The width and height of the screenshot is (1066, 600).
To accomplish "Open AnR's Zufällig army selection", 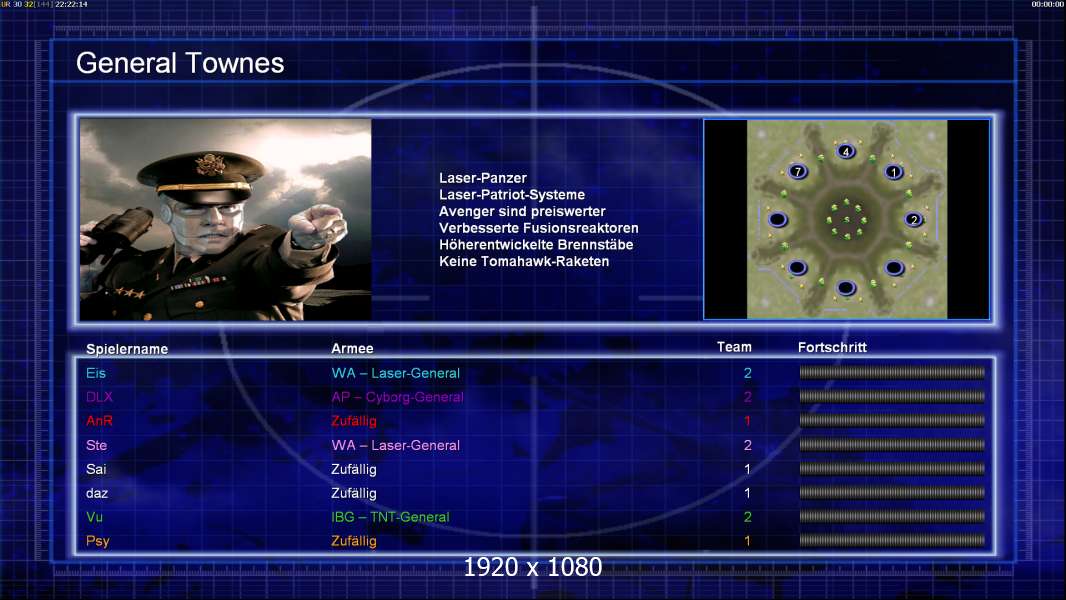I will pos(354,421).
